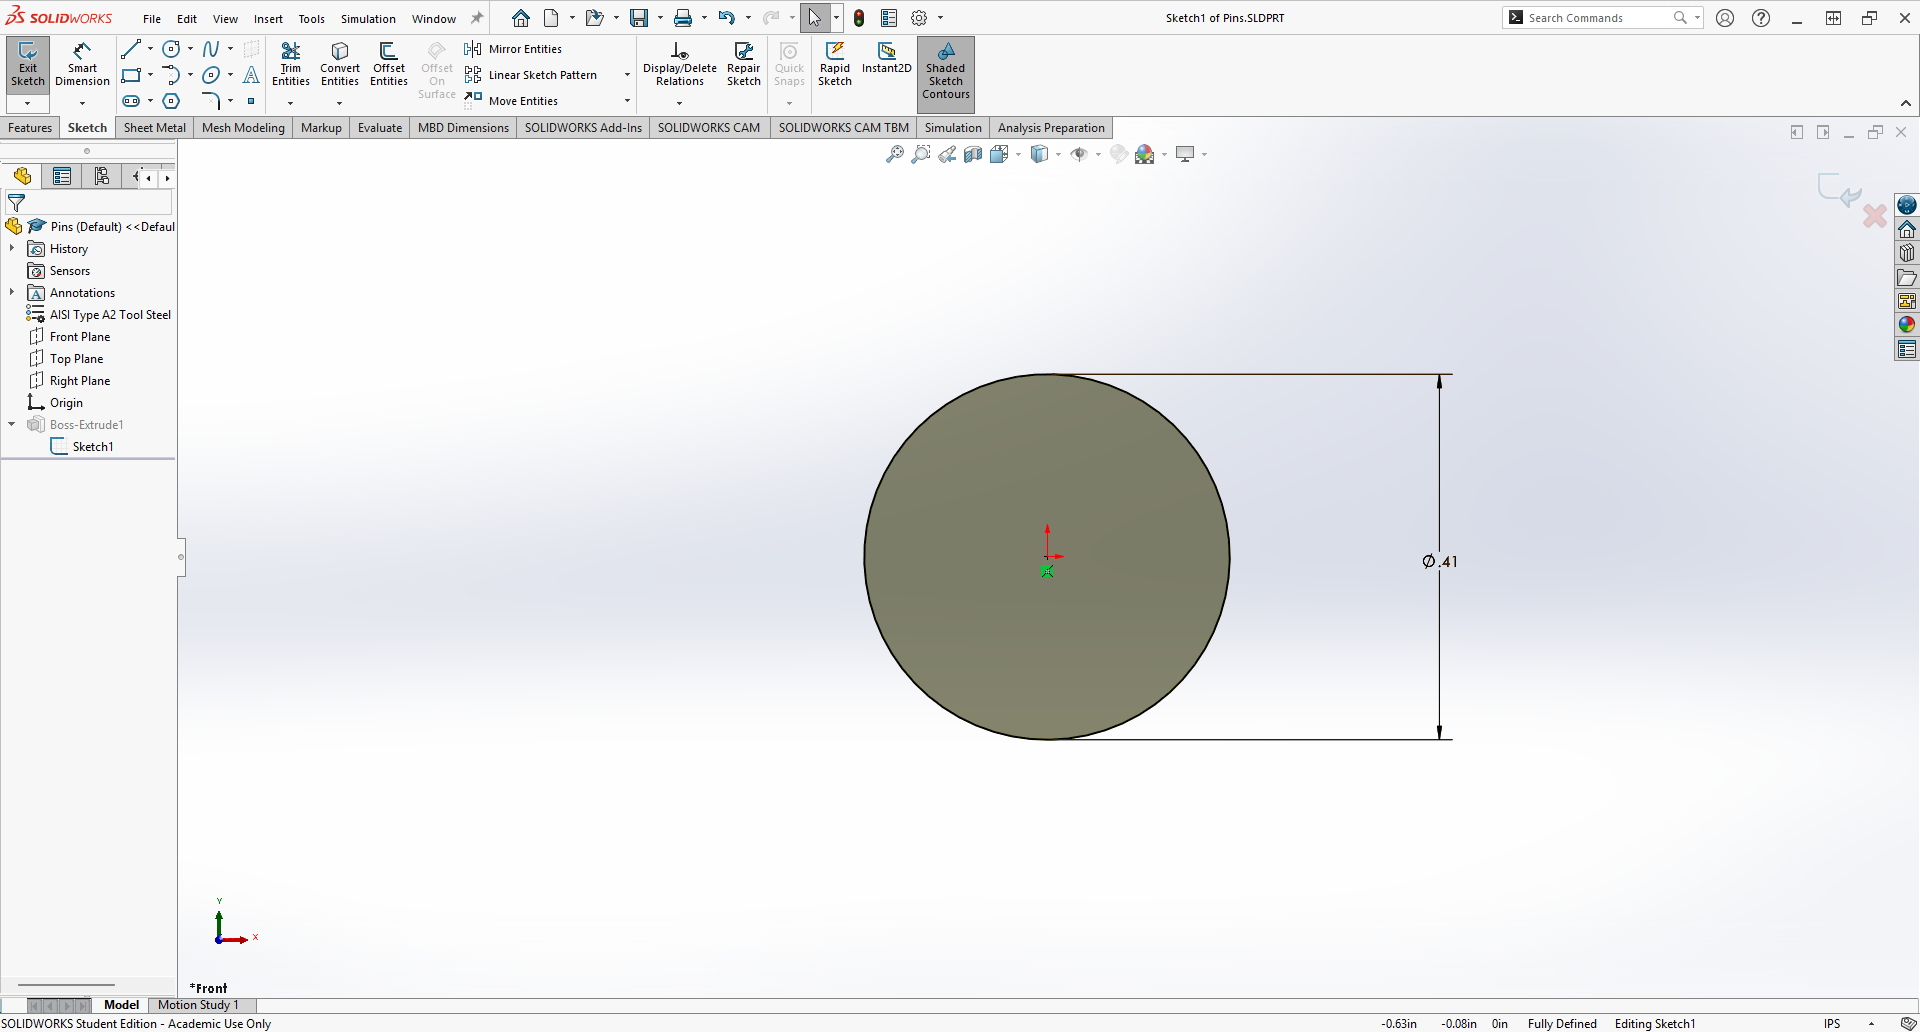Open the Trim Entities dropdown arrow
The width and height of the screenshot is (1920, 1032).
291,103
